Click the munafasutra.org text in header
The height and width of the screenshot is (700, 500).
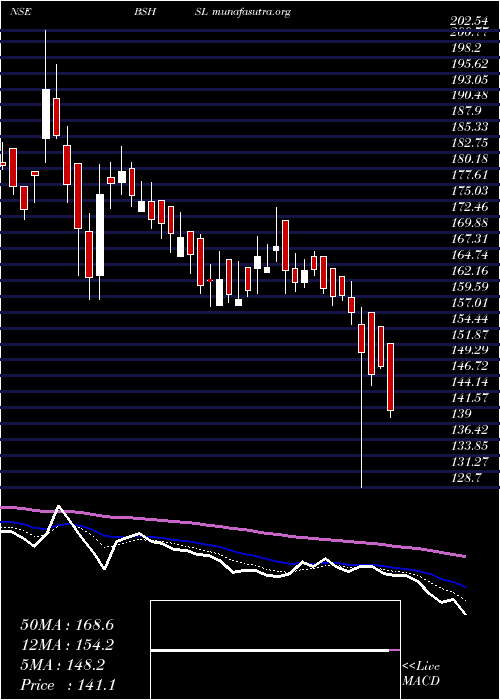251,12
